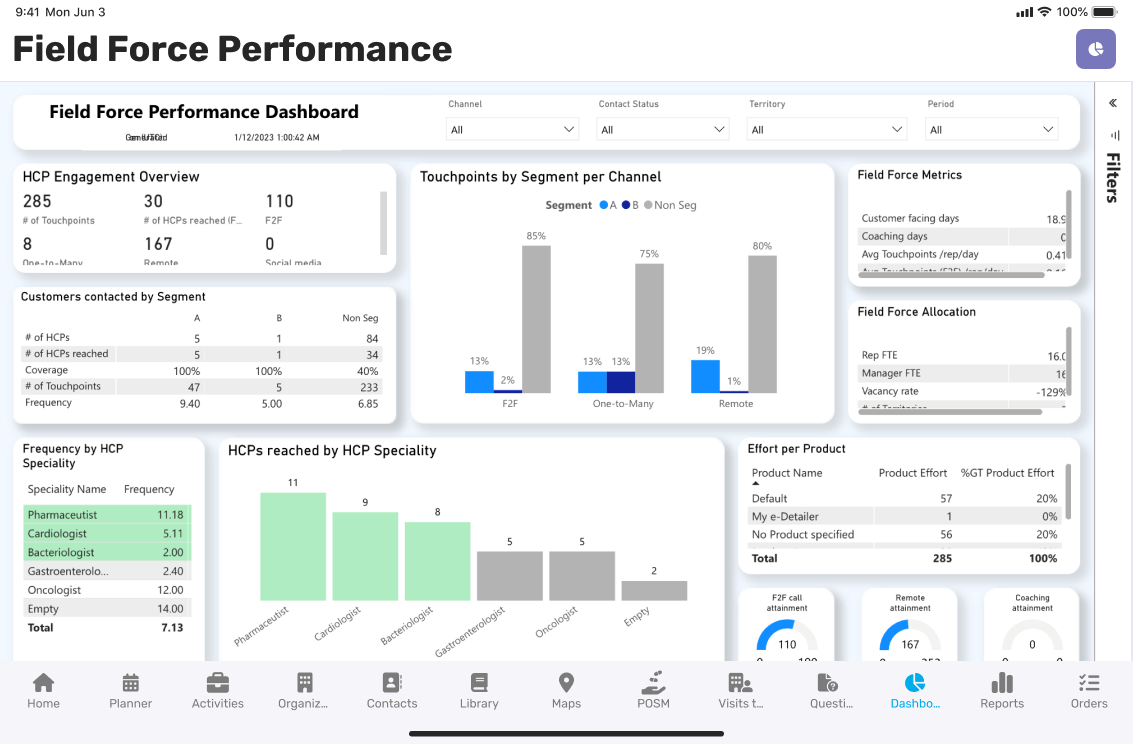The image size is (1133, 744).
Task: Open the Reports bar chart icon
Action: [x=1001, y=682]
